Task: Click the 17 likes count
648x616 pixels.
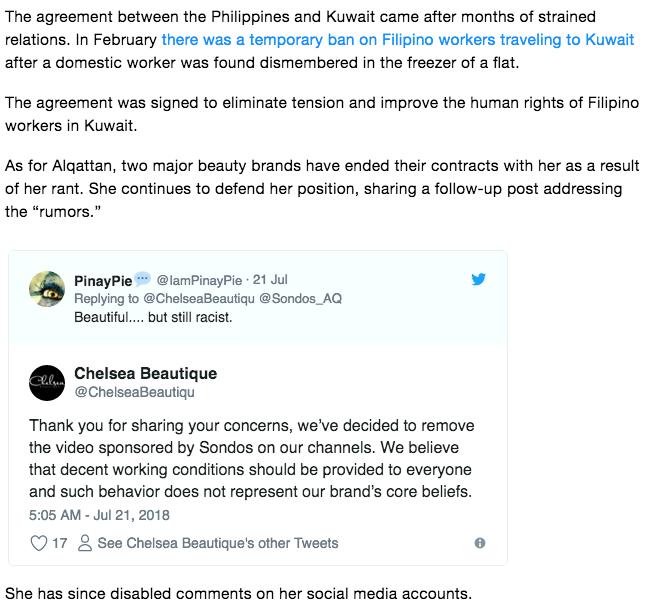Action: (60, 543)
